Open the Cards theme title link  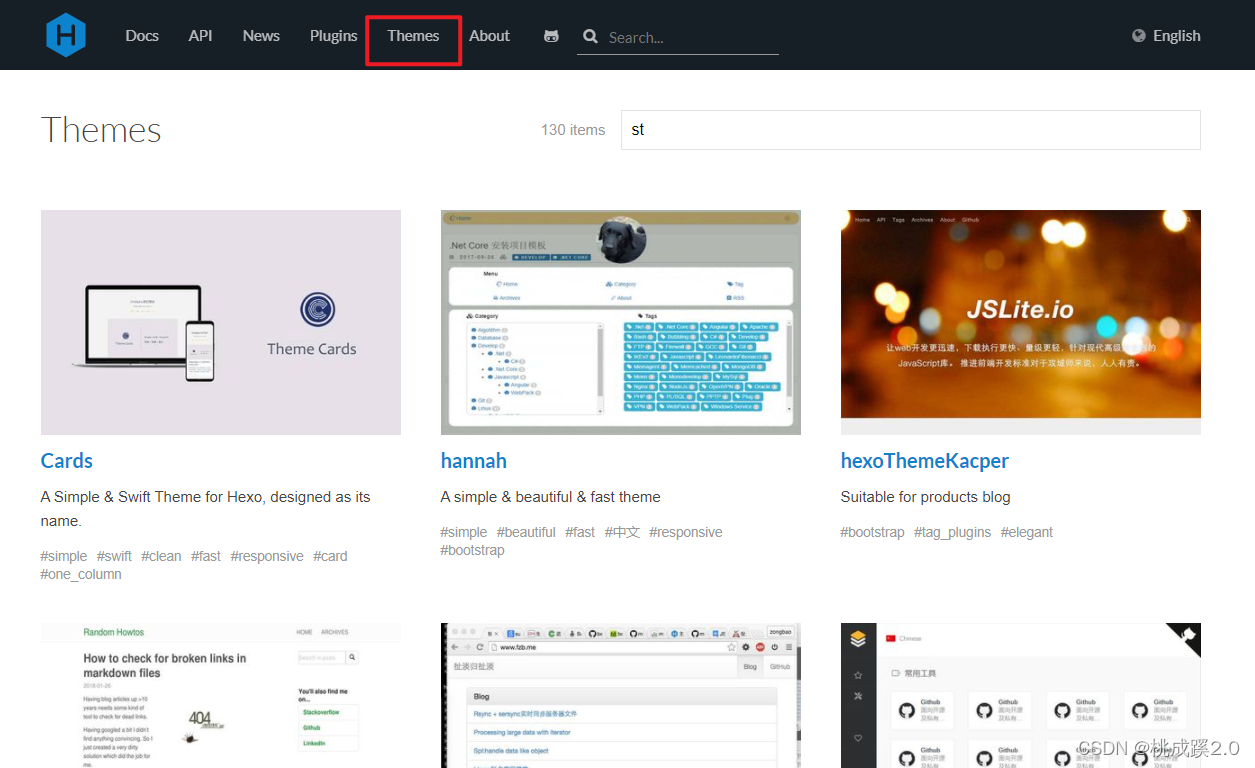point(67,461)
